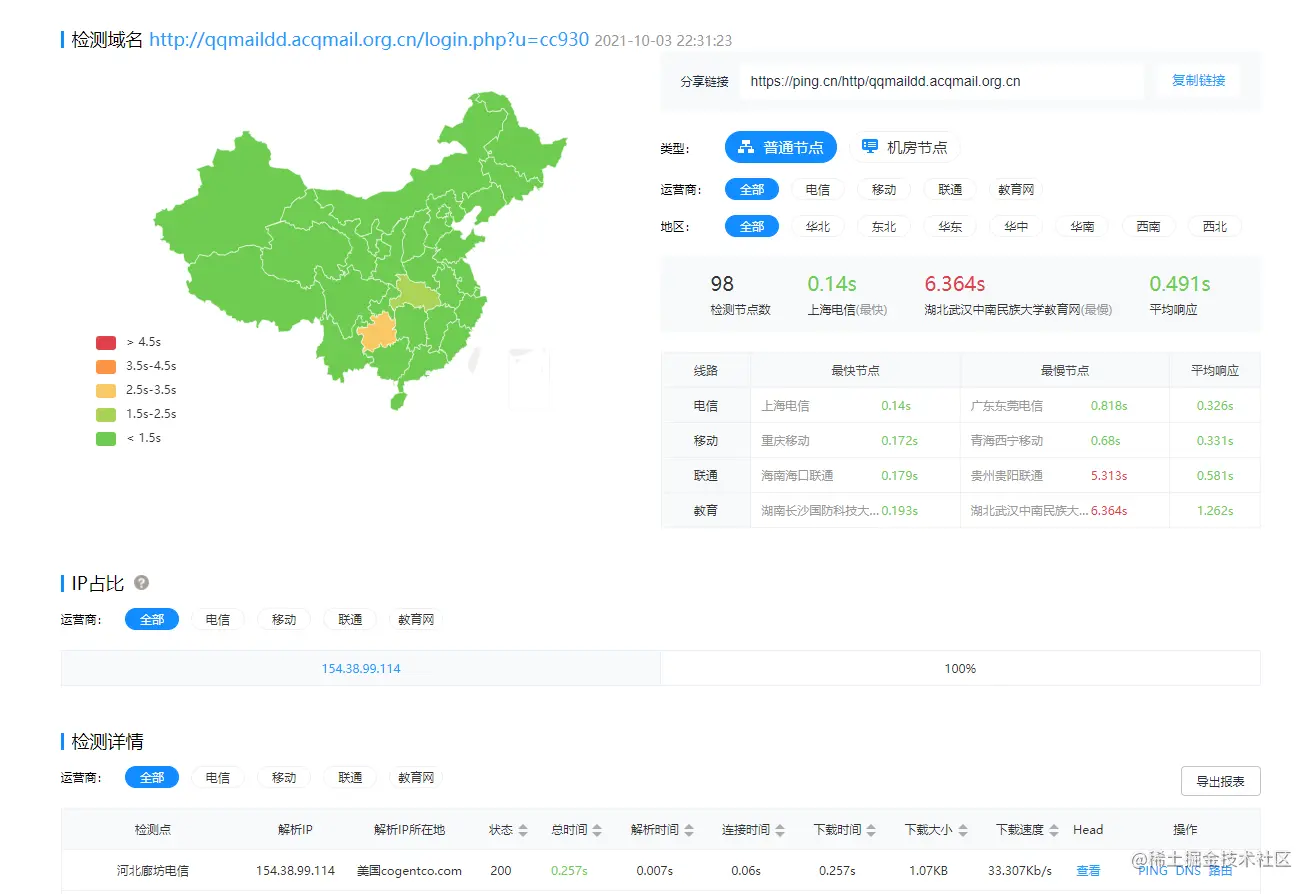Filter top 运营商 by 联通
This screenshot has height=894, width=1316.
[x=950, y=189]
